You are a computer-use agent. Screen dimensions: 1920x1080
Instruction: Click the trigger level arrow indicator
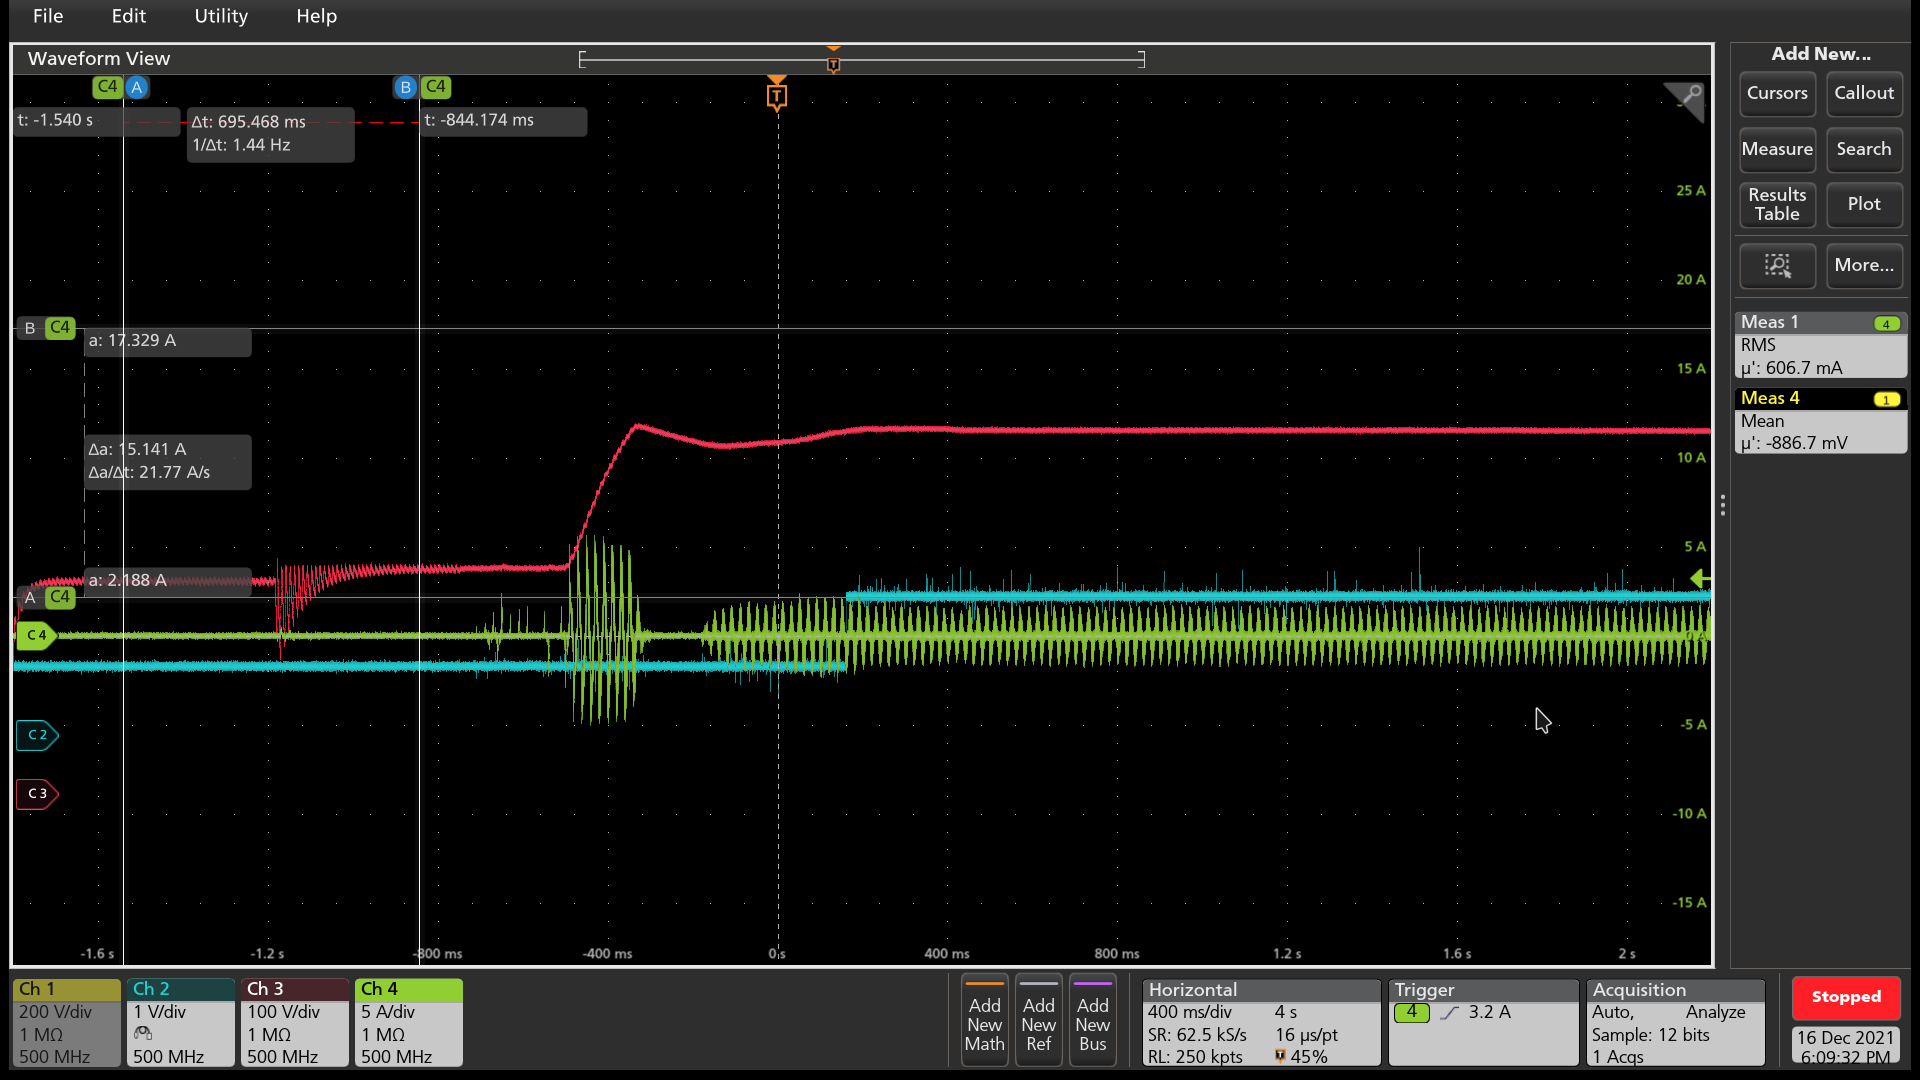[1699, 578]
